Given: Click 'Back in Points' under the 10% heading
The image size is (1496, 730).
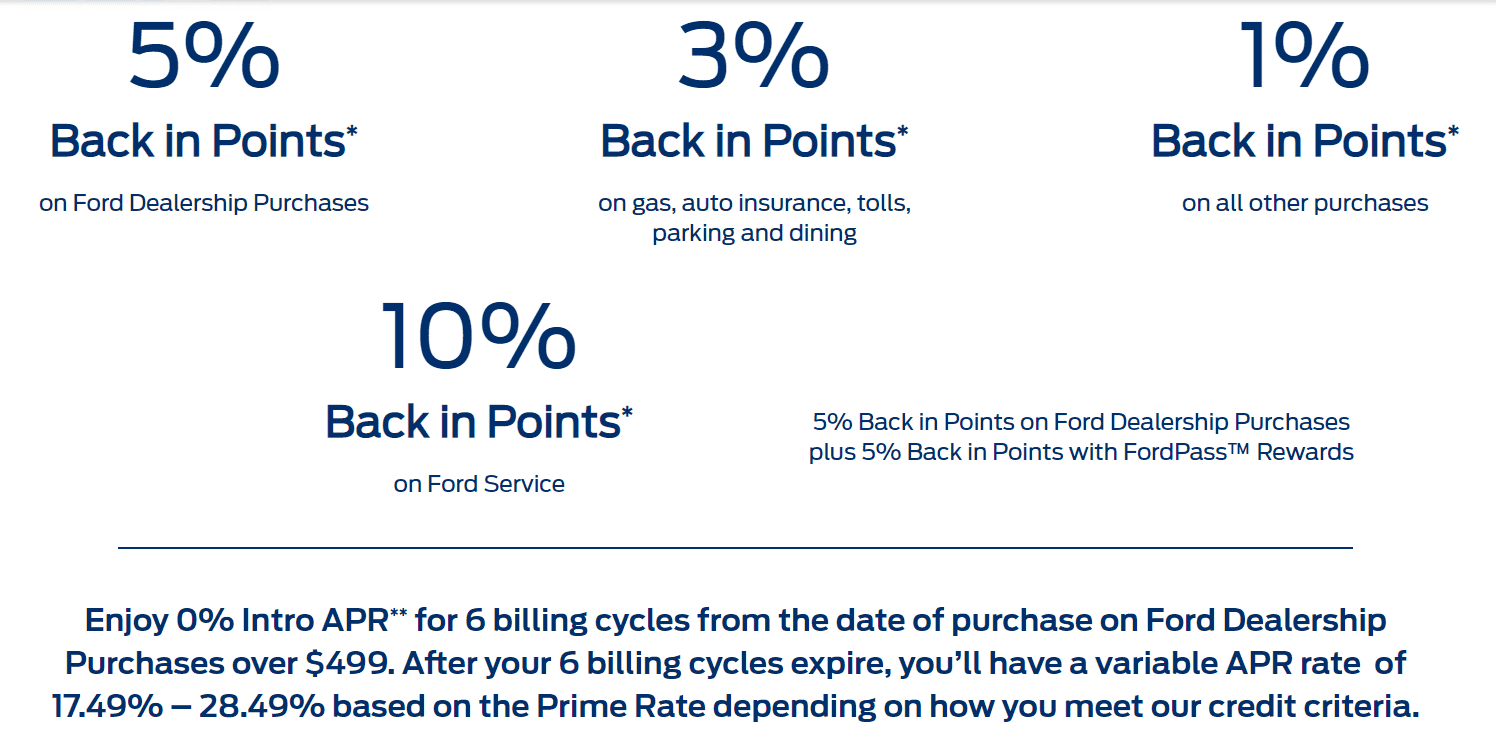Looking at the screenshot, I should [472, 422].
